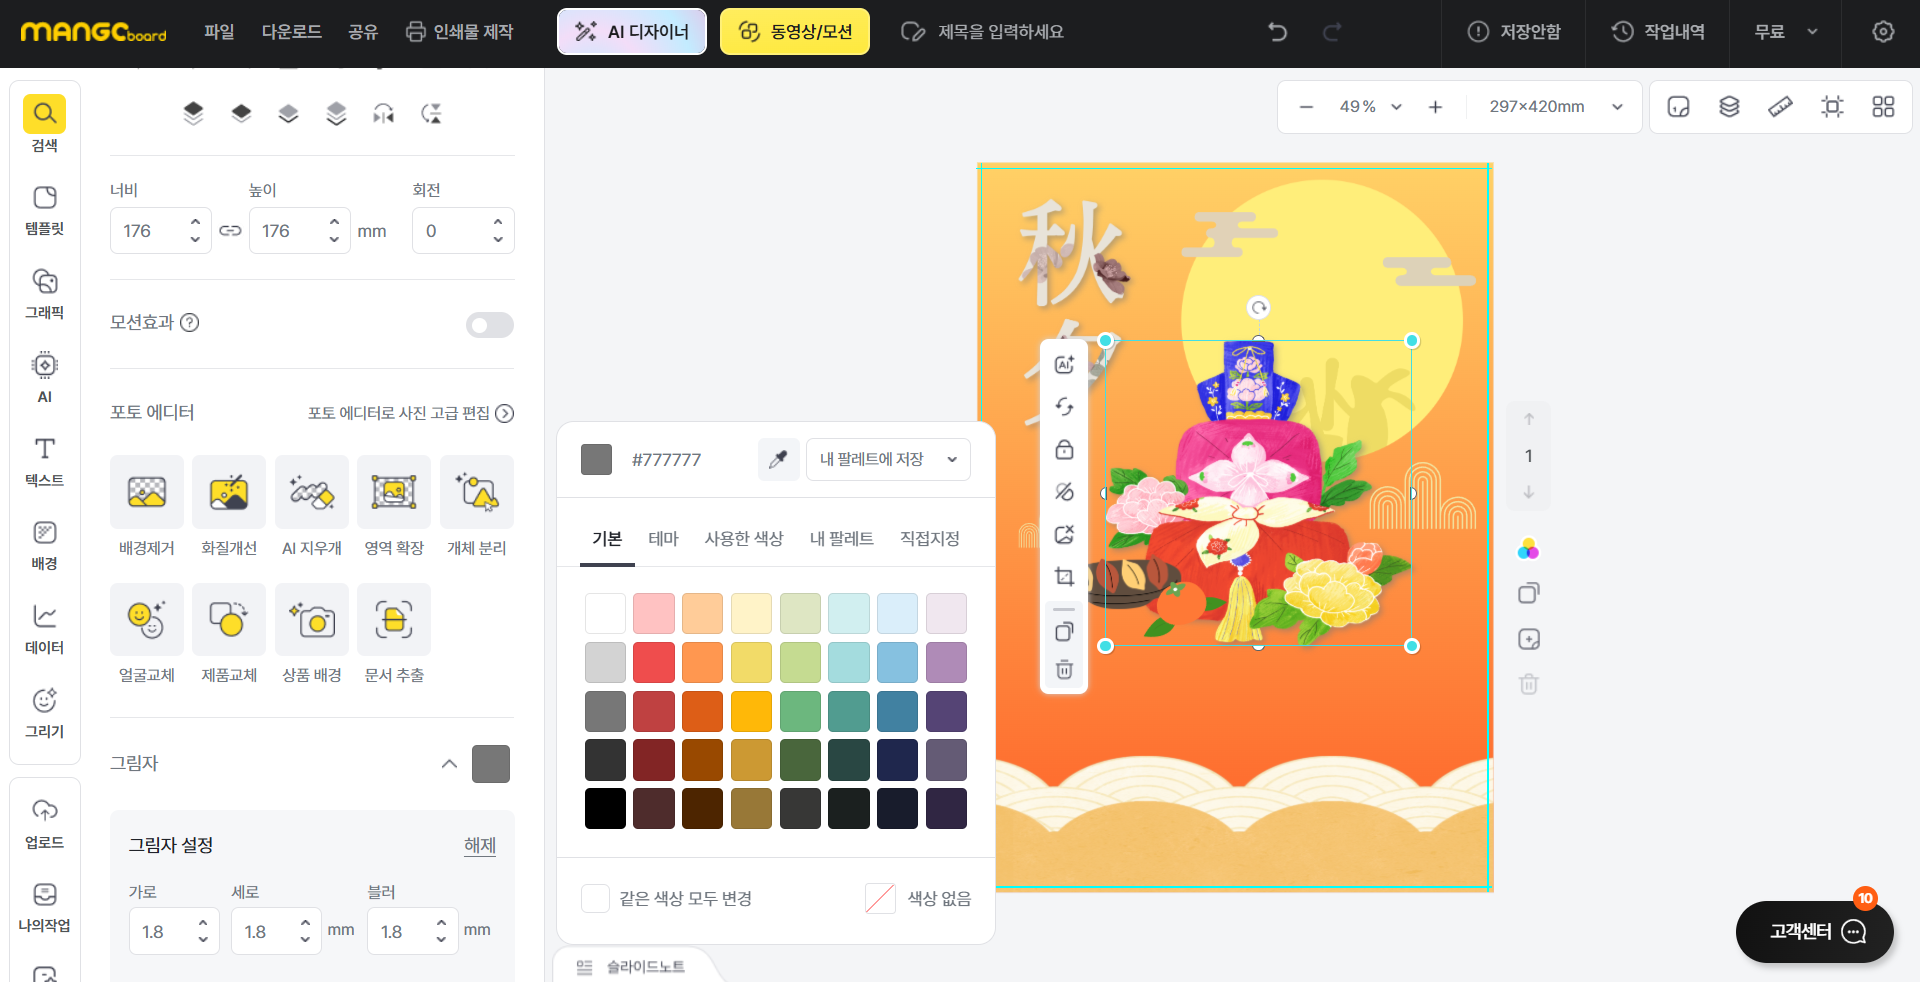Open the 텍스트 text panel in sidebar
Viewport: 1920px width, 982px height.
pyautogui.click(x=44, y=461)
